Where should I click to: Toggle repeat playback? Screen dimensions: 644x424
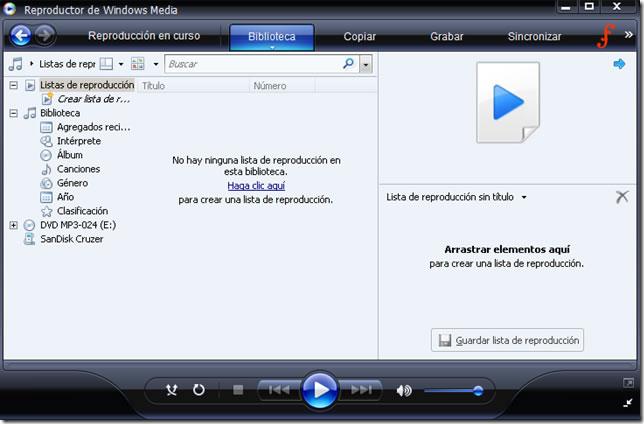click(199, 389)
